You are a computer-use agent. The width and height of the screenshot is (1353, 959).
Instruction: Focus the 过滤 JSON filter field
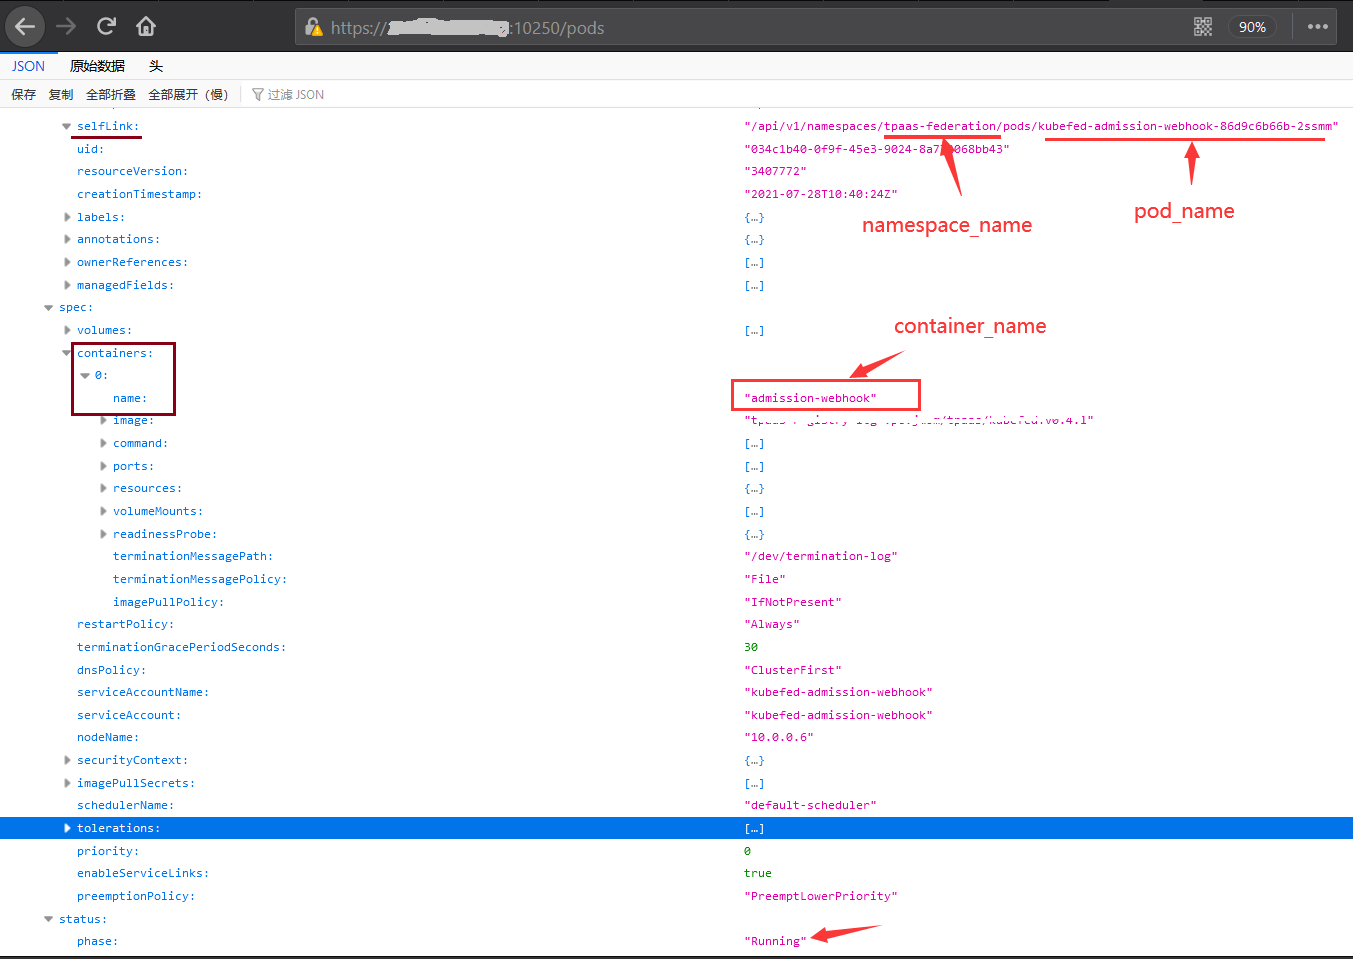click(296, 94)
